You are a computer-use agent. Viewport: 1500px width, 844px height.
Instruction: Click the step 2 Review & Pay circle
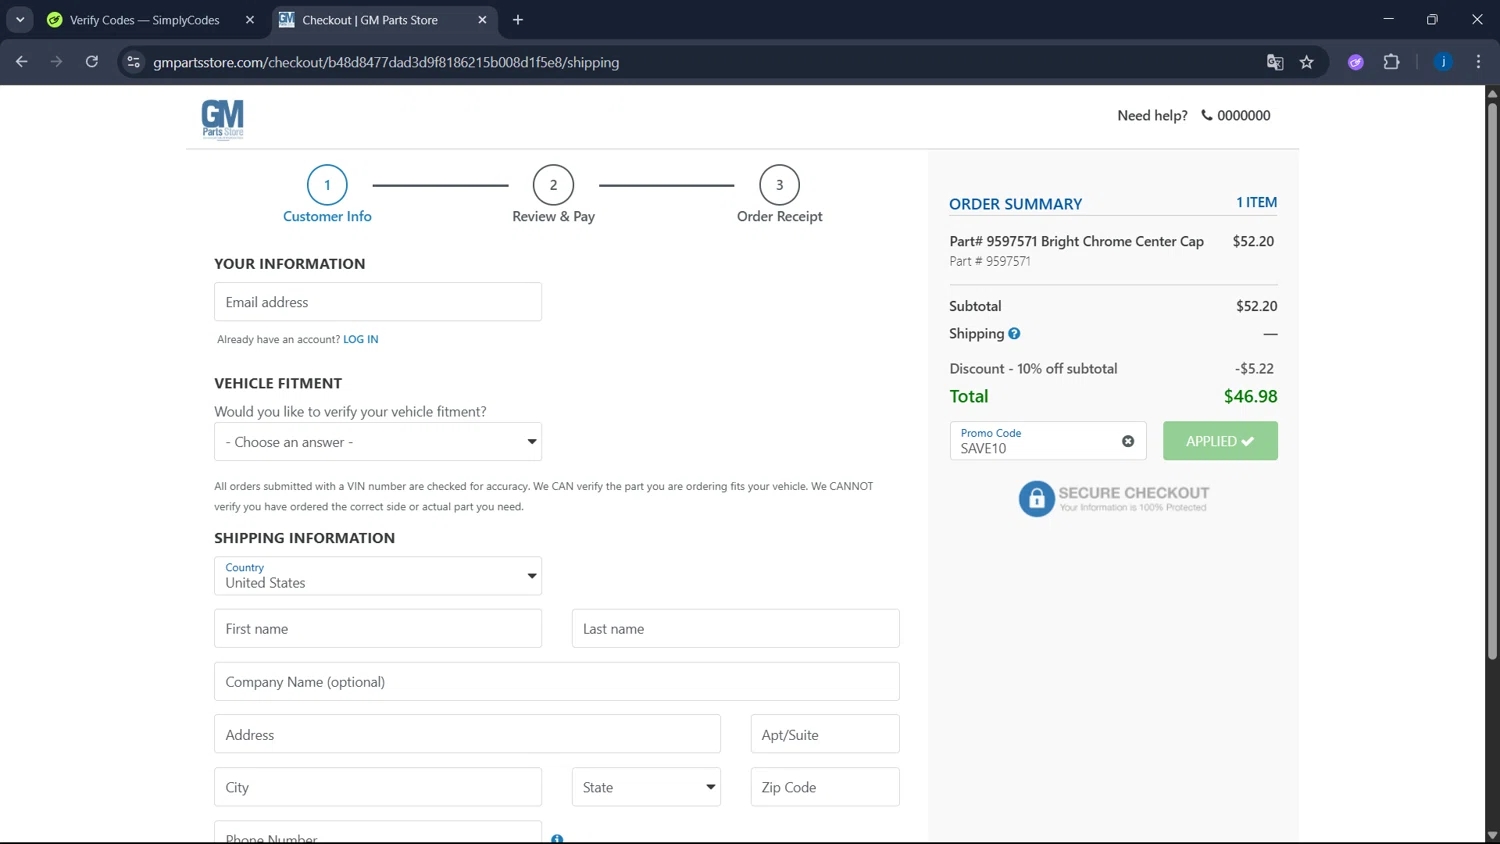553,185
